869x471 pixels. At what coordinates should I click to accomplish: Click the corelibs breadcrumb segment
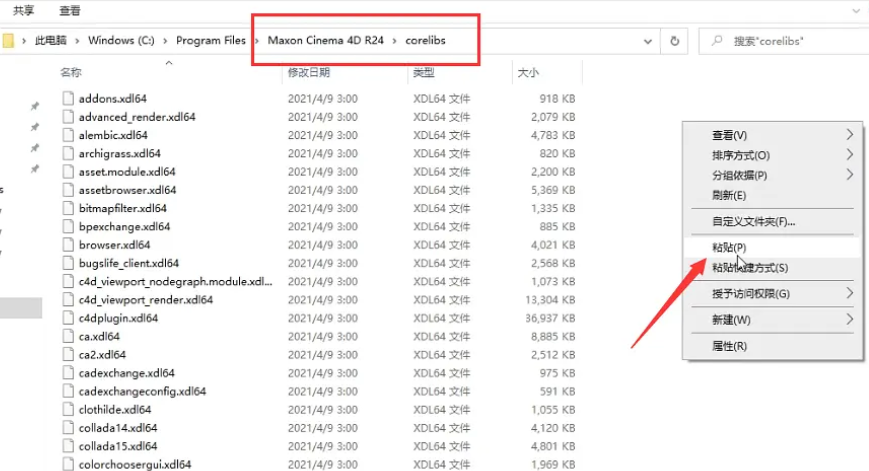426,40
